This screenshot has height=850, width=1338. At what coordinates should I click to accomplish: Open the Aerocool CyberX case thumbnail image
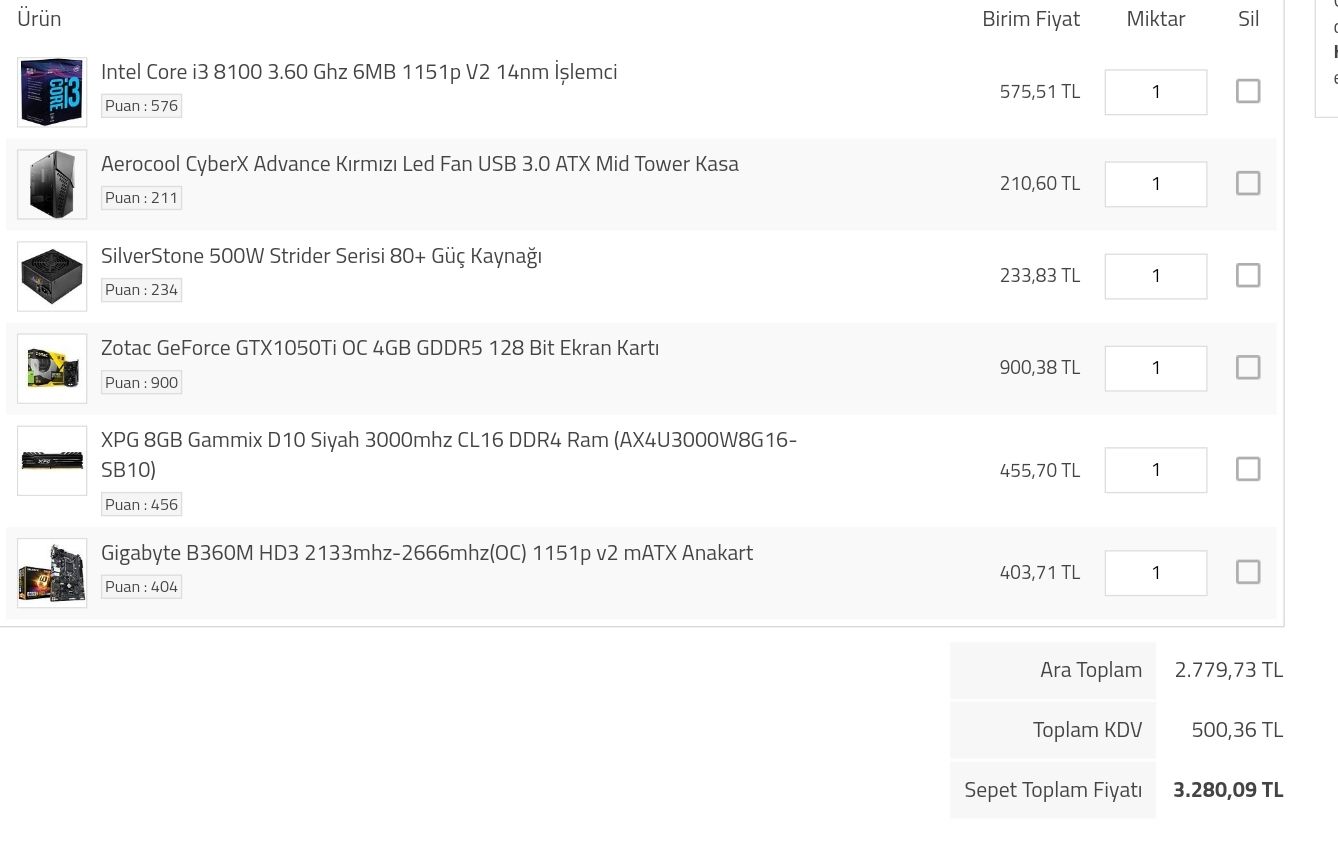[x=52, y=184]
